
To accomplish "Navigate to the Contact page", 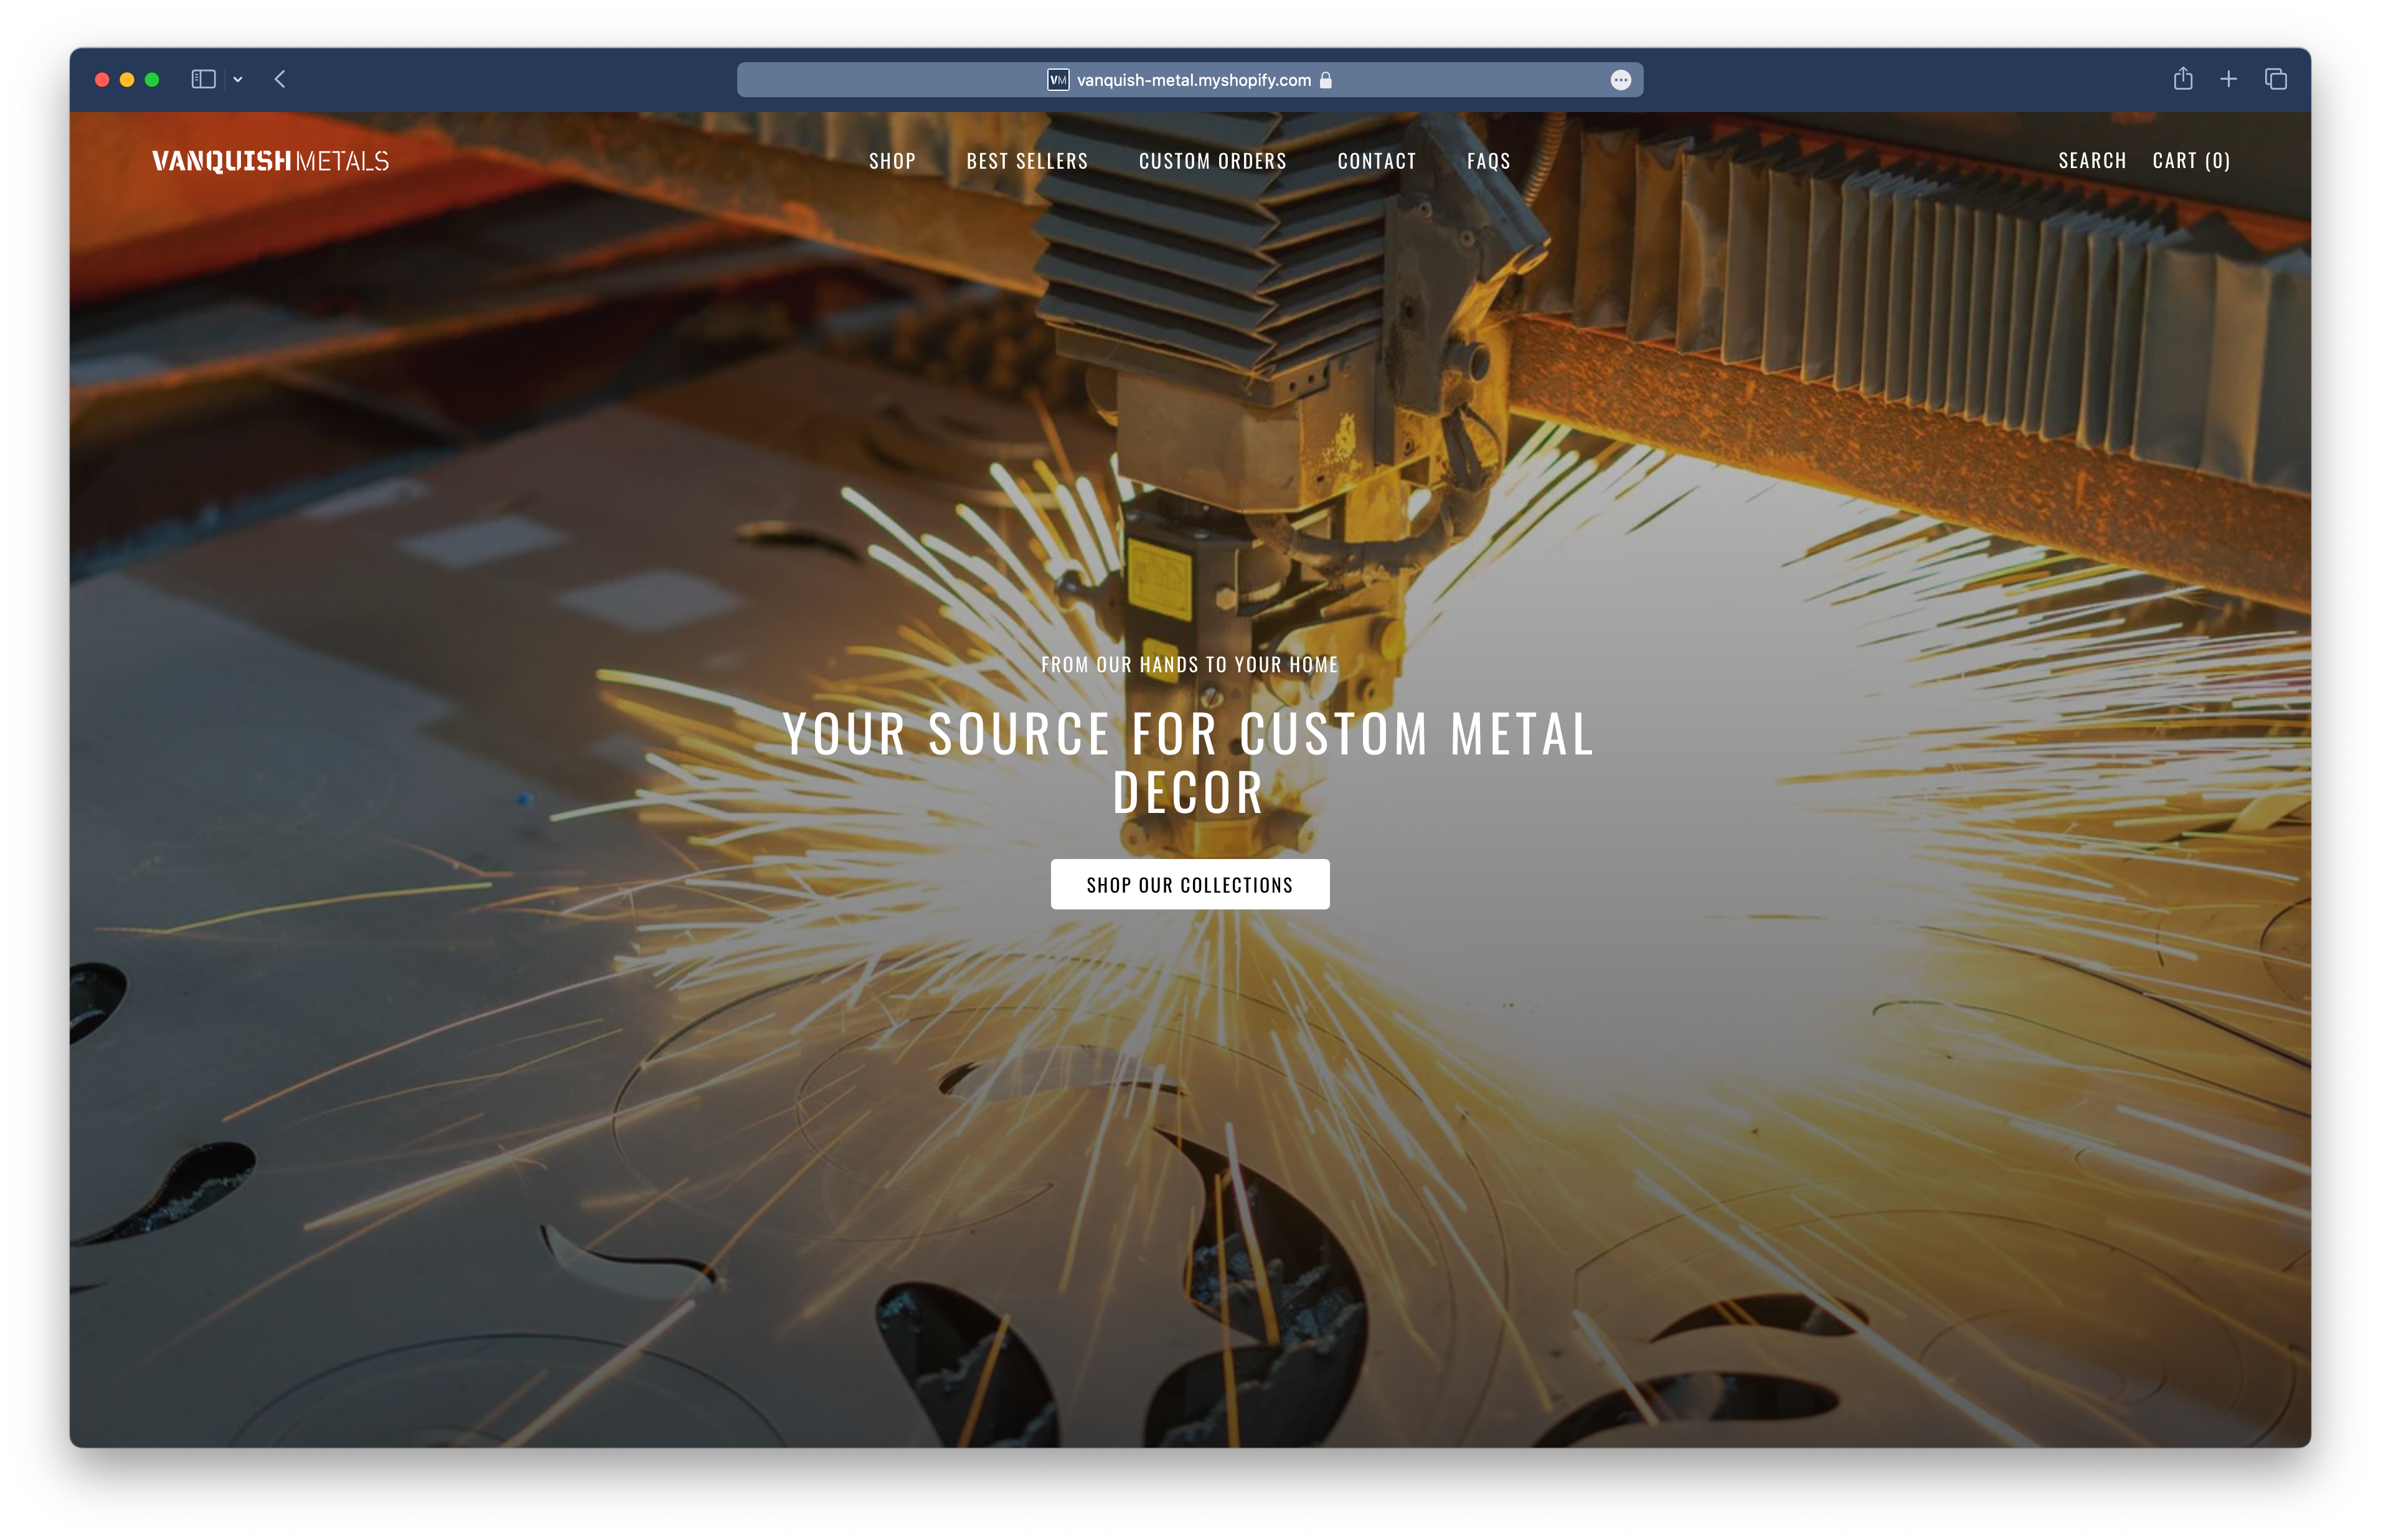I will (x=1376, y=161).
